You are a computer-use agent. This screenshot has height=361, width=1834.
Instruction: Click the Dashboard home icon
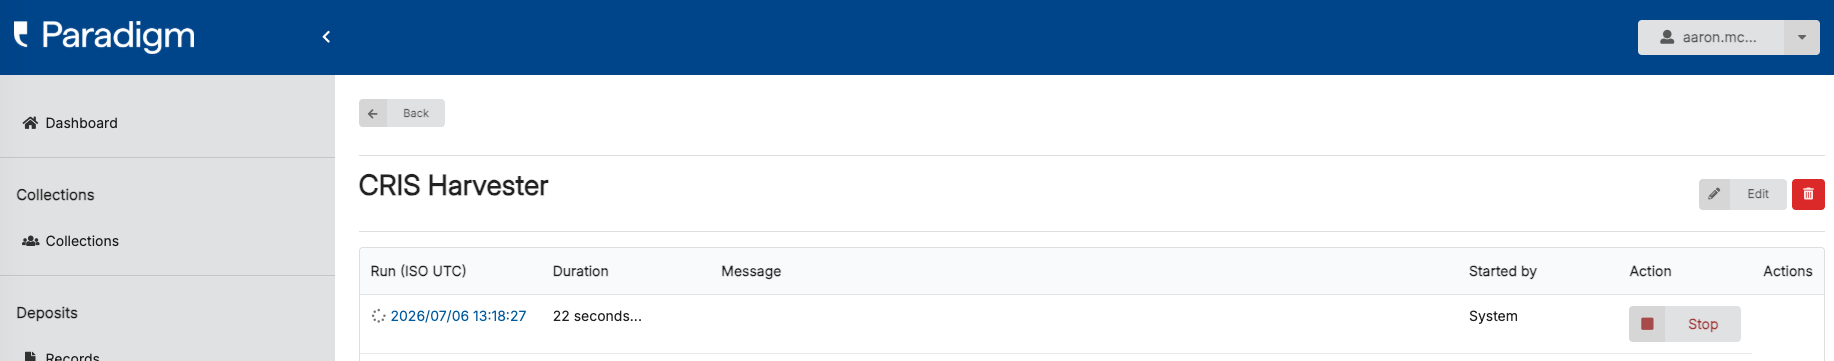(30, 123)
